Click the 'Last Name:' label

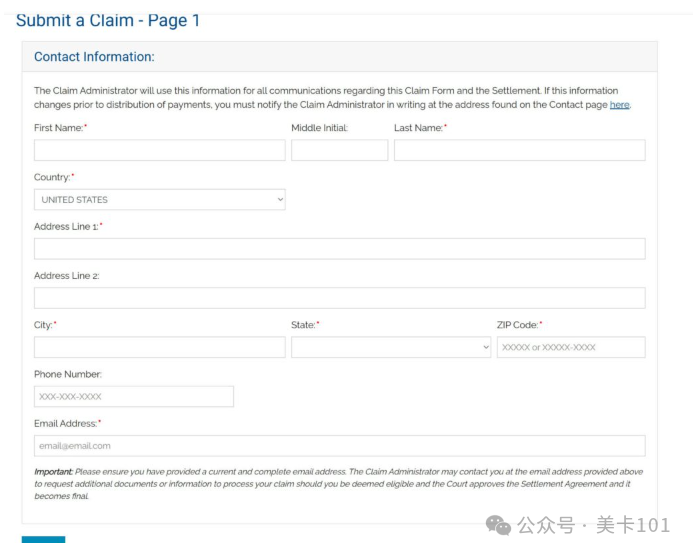pos(420,128)
